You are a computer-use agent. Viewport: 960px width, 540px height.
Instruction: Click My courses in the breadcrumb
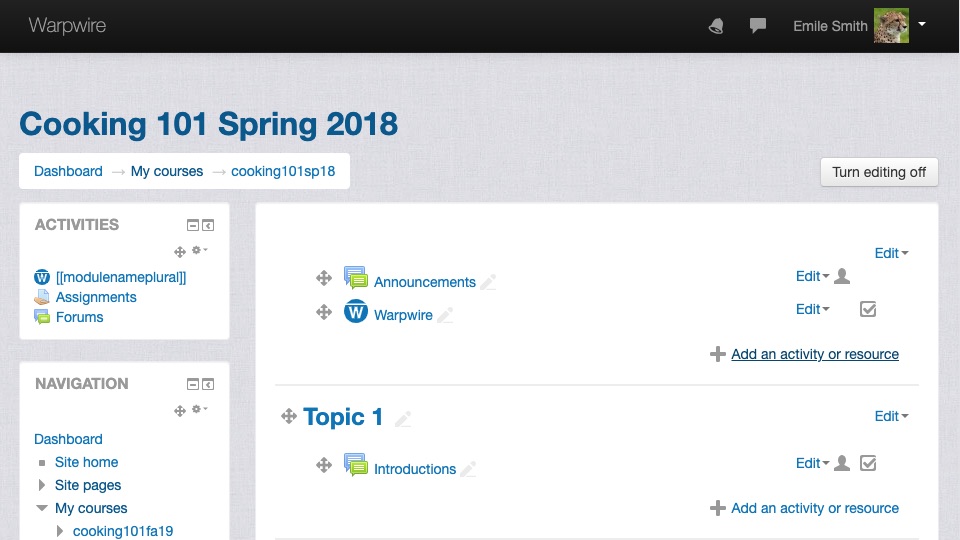tap(167, 171)
